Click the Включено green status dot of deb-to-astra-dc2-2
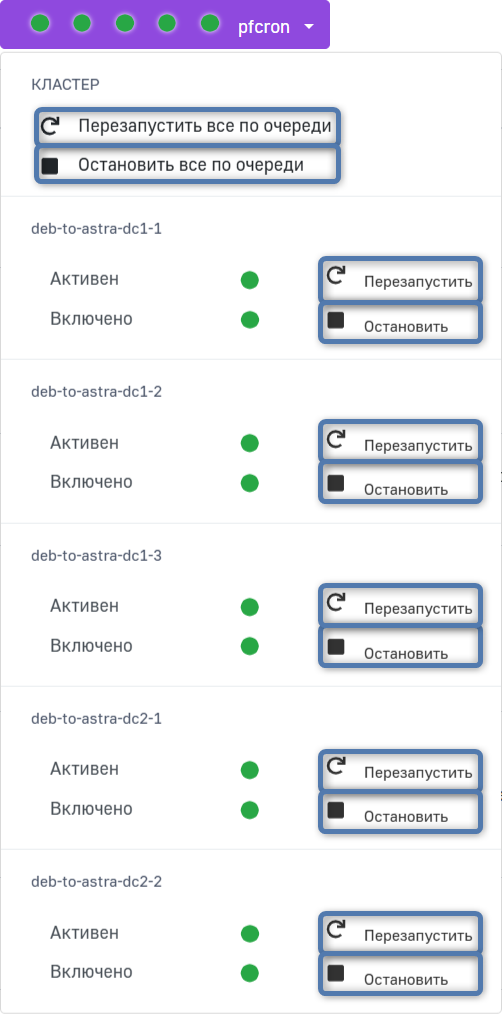Image resolution: width=502 pixels, height=1014 pixels. tap(250, 973)
